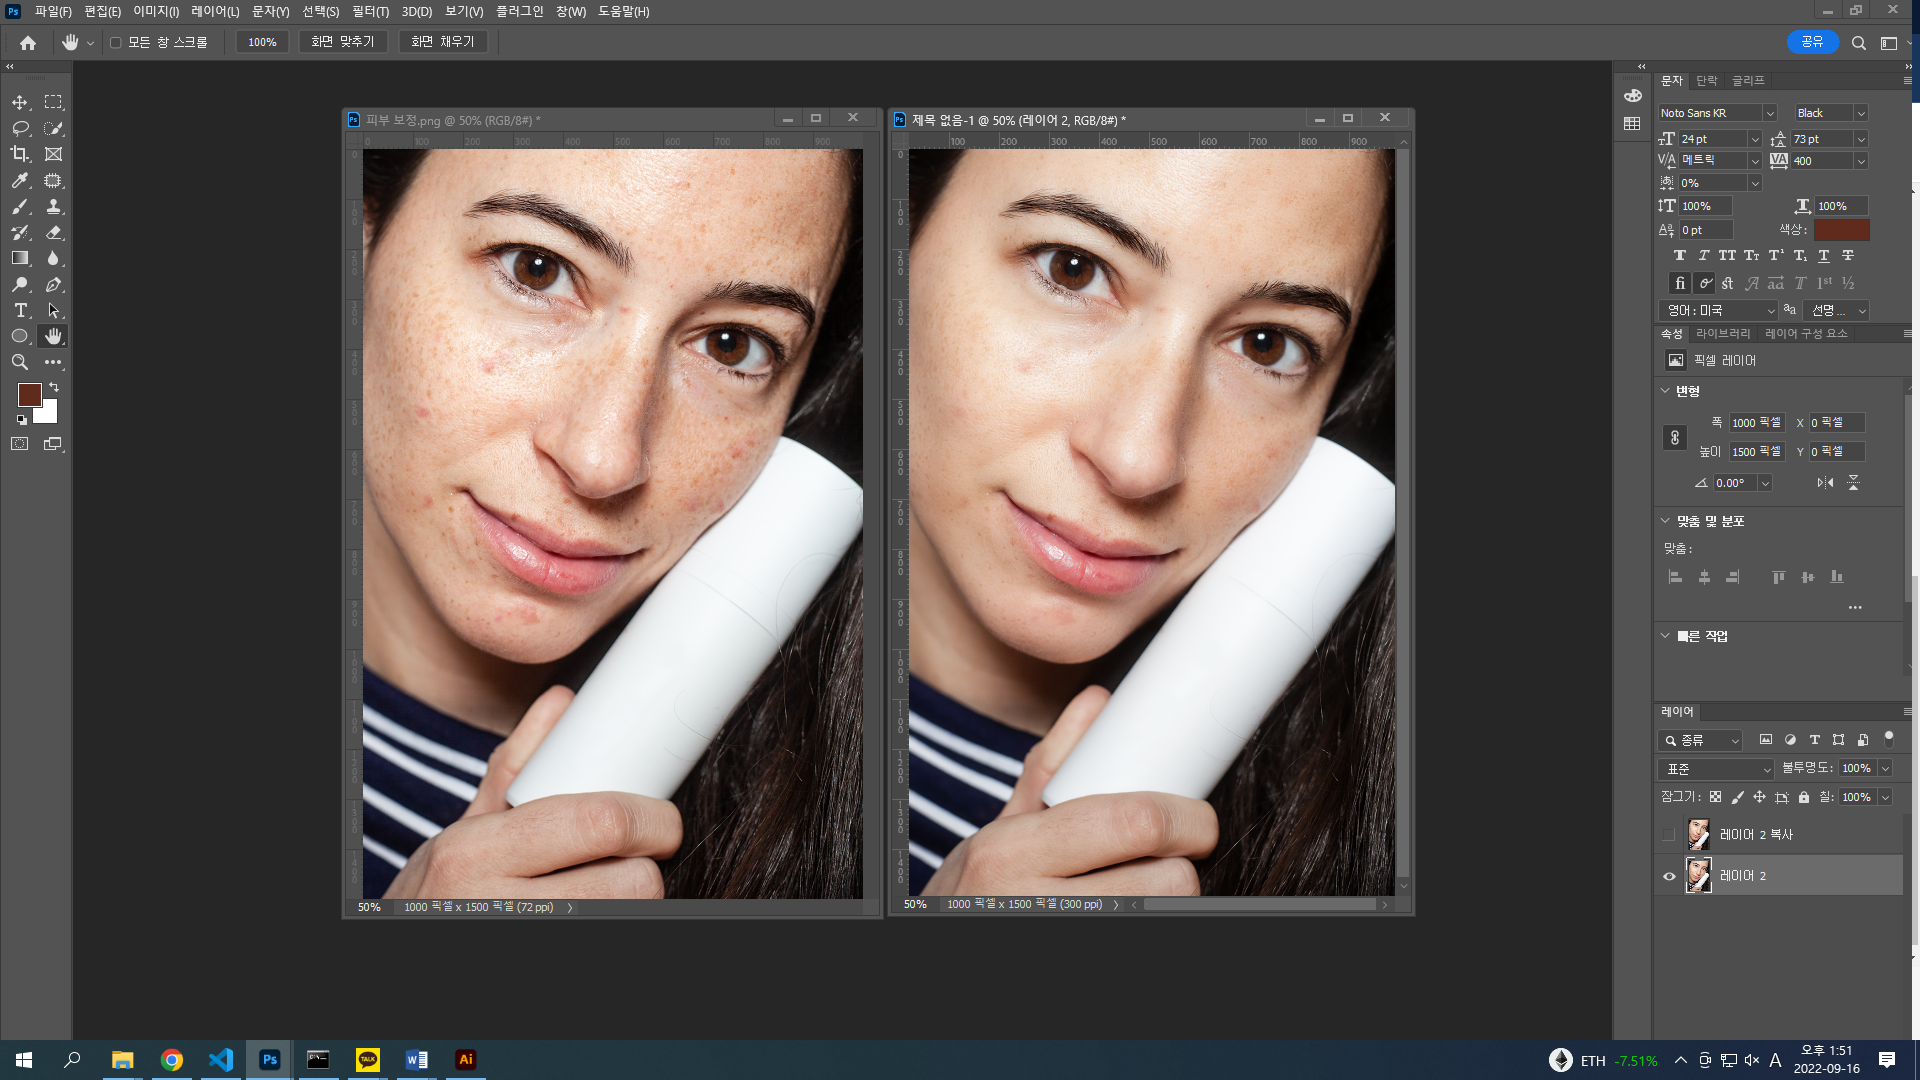Screen dimensions: 1920x1080
Task: Select the Move tool
Action: tap(20, 102)
